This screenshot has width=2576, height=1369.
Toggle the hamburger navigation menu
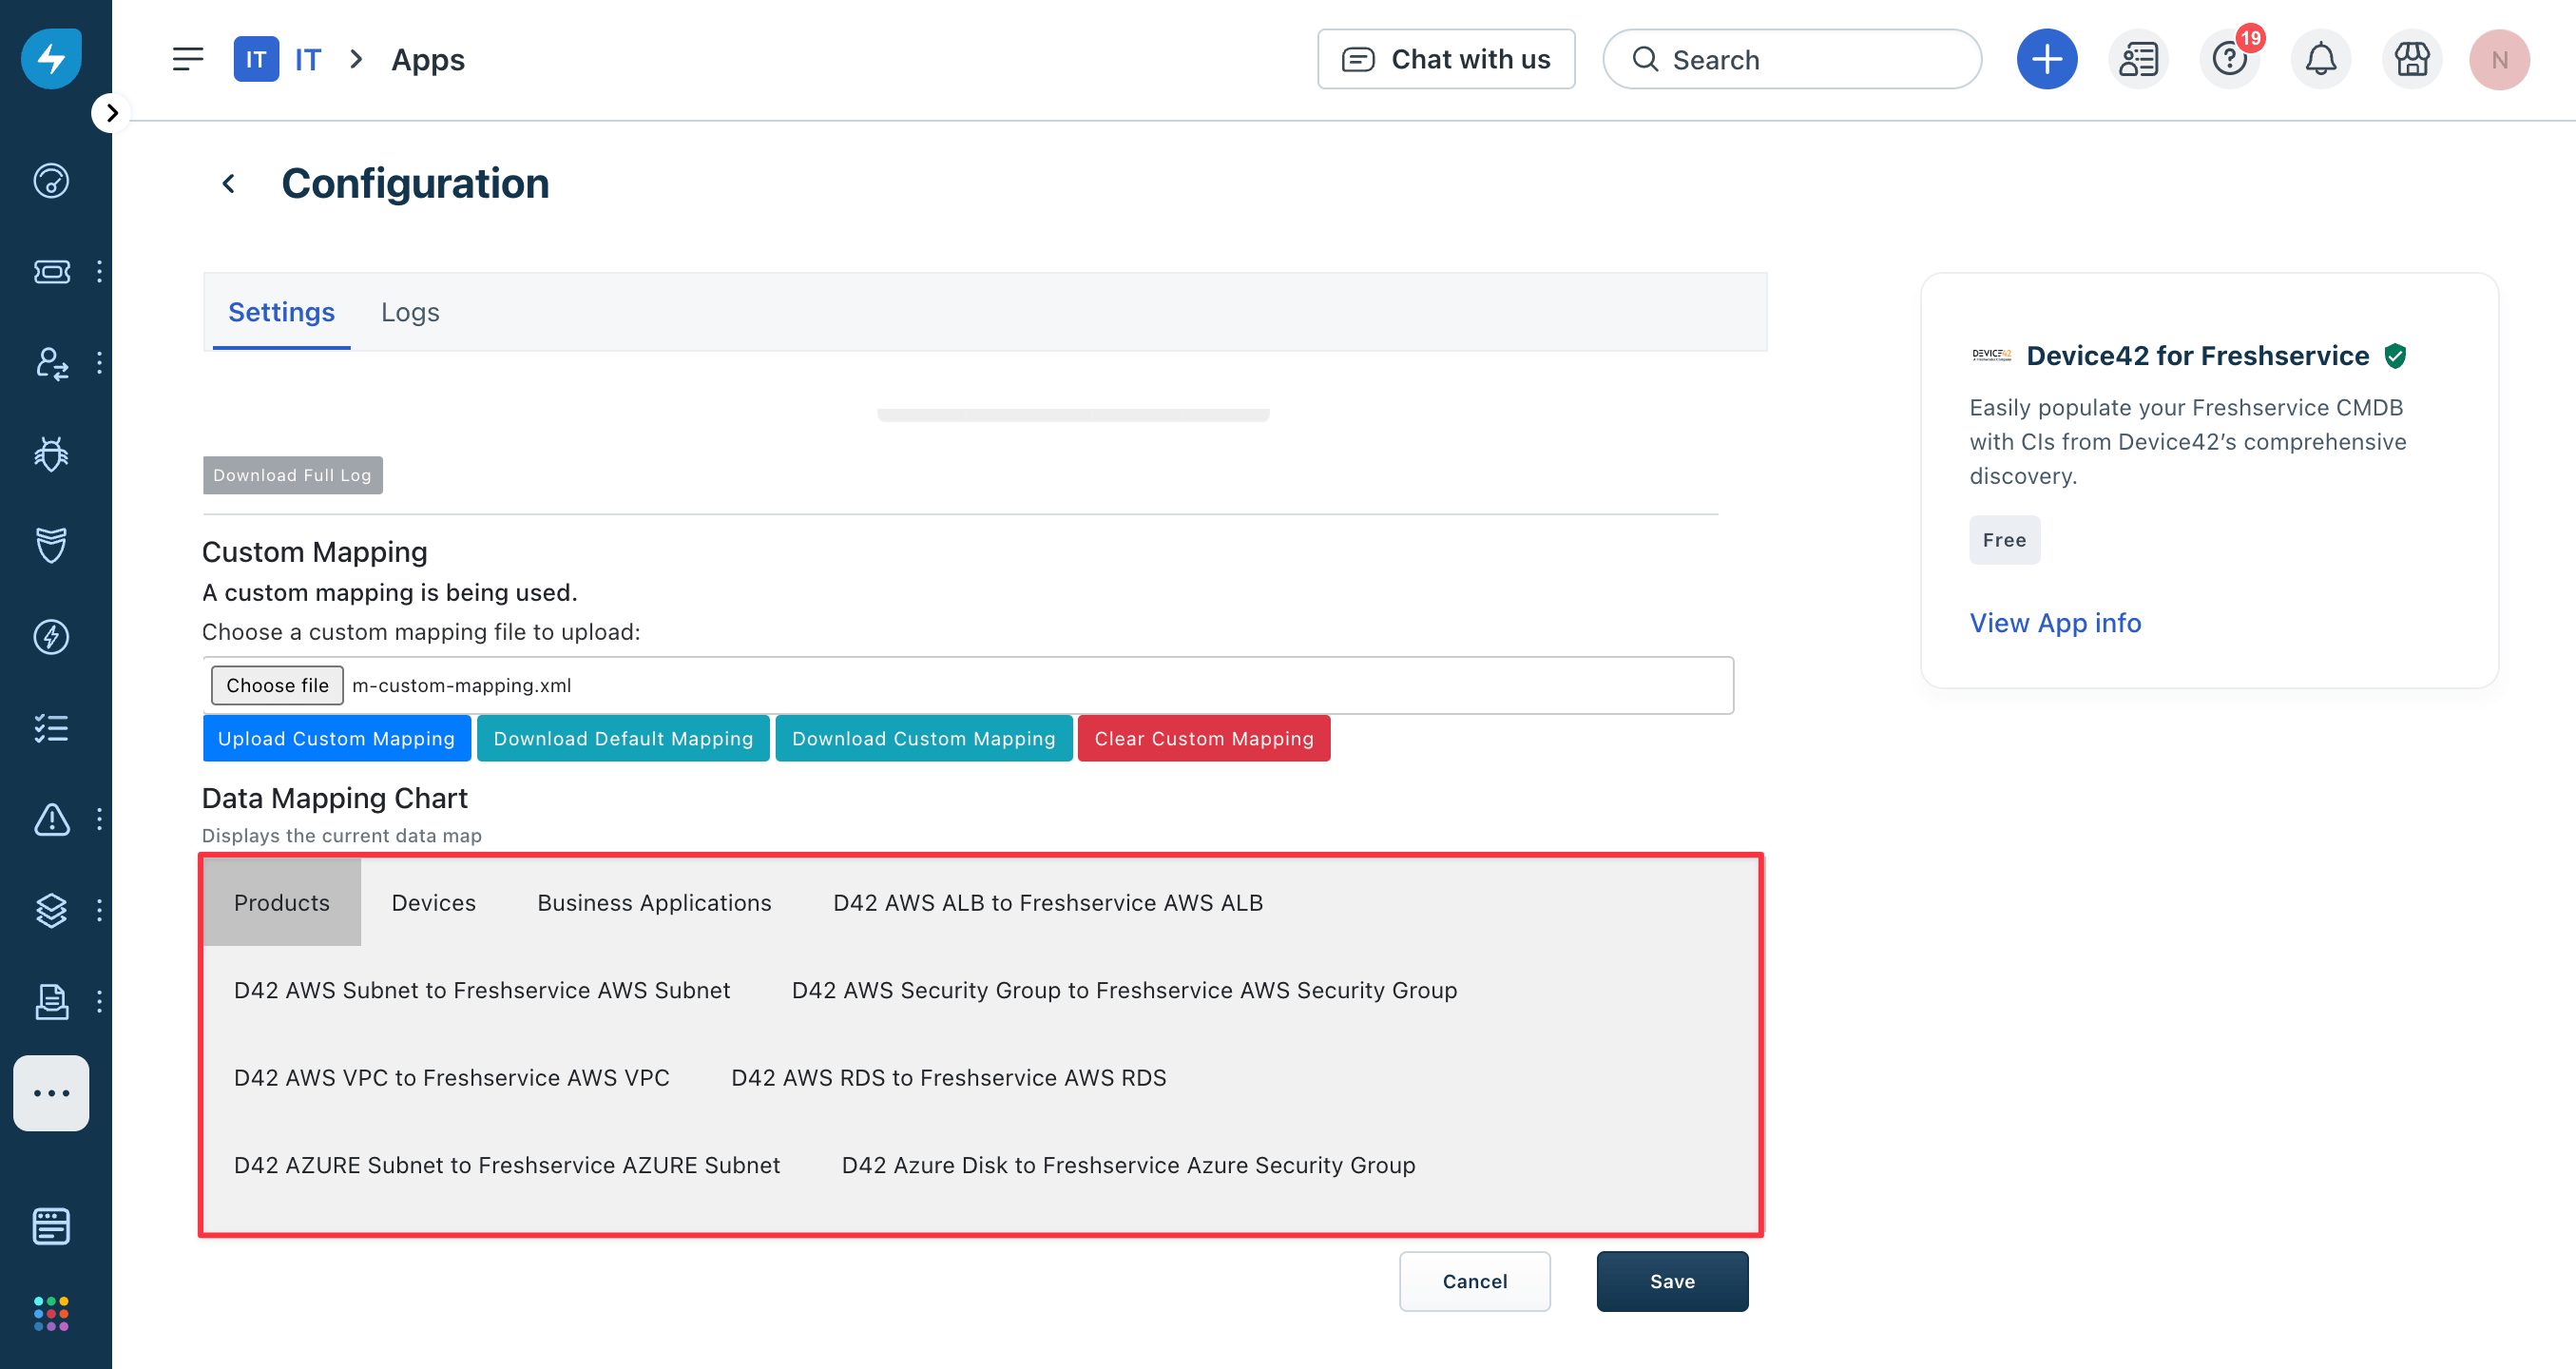pos(187,60)
